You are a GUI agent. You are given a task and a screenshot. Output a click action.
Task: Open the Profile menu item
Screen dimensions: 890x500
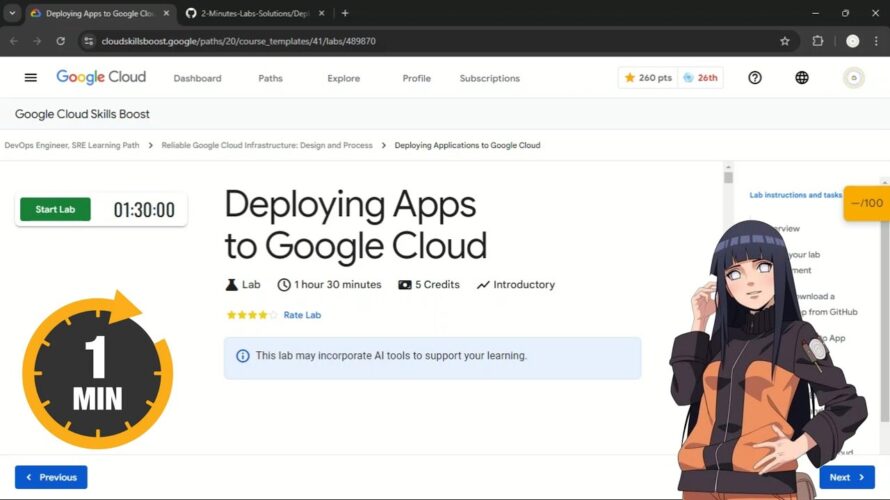417,78
